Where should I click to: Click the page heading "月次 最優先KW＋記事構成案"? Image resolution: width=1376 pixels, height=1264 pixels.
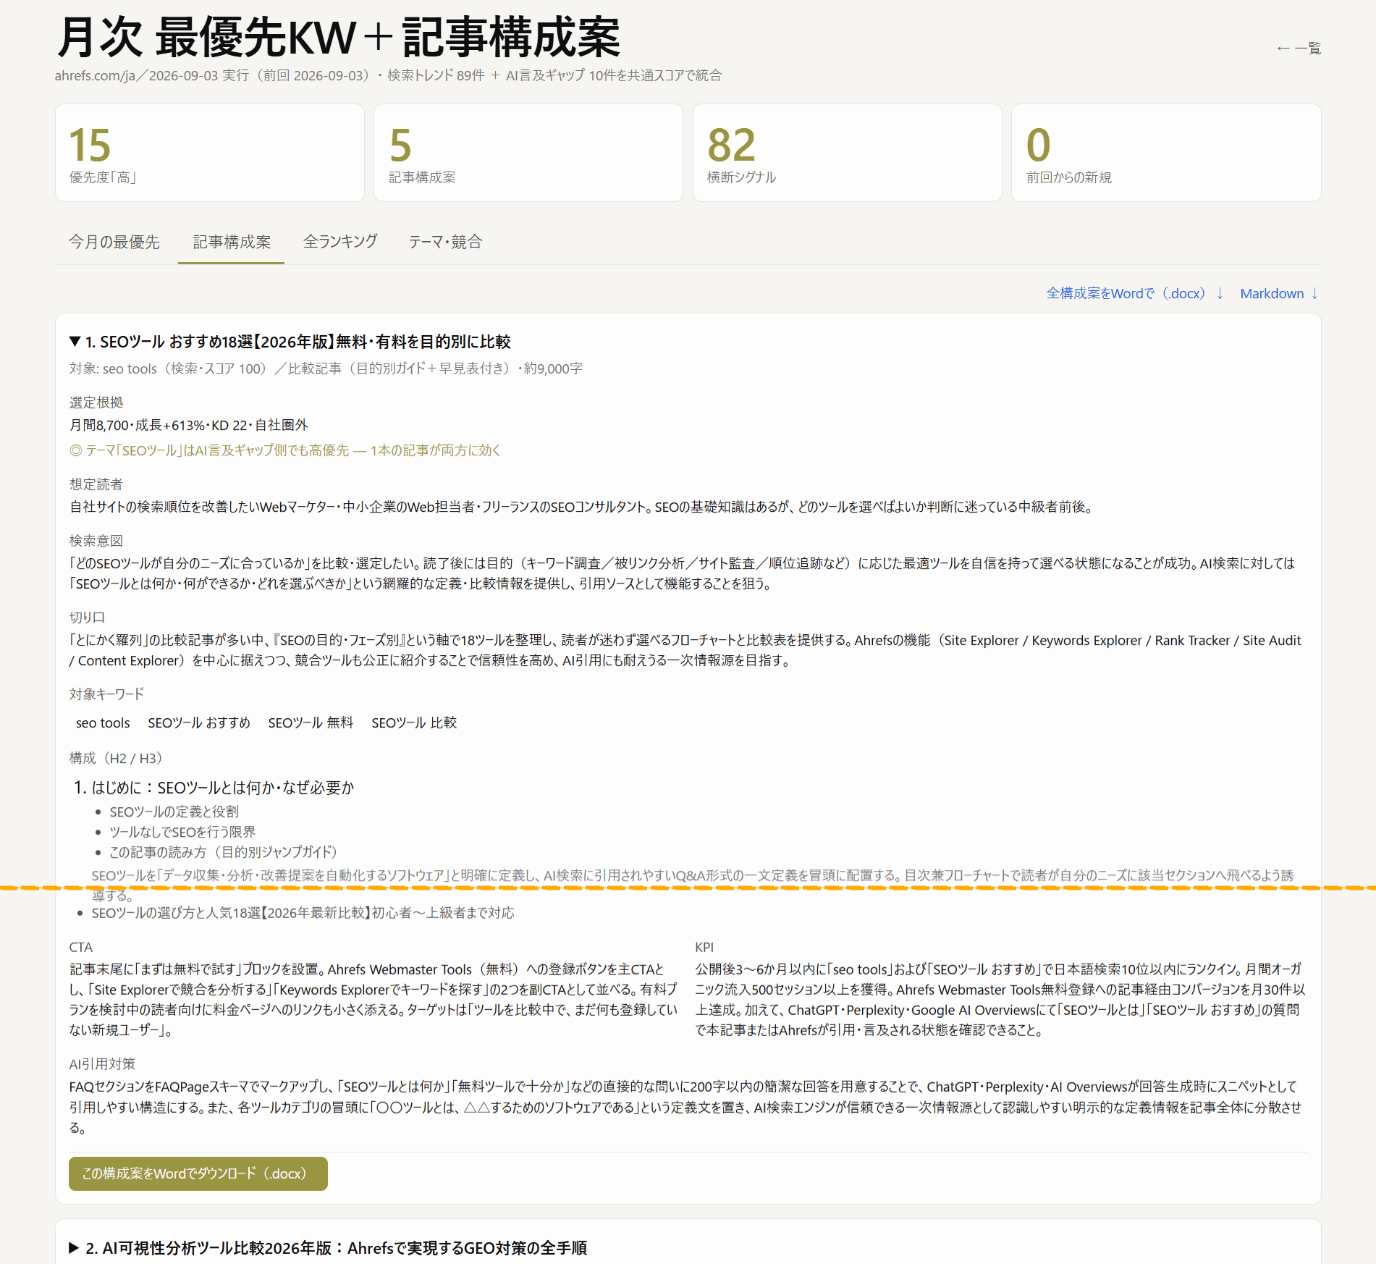coord(338,38)
